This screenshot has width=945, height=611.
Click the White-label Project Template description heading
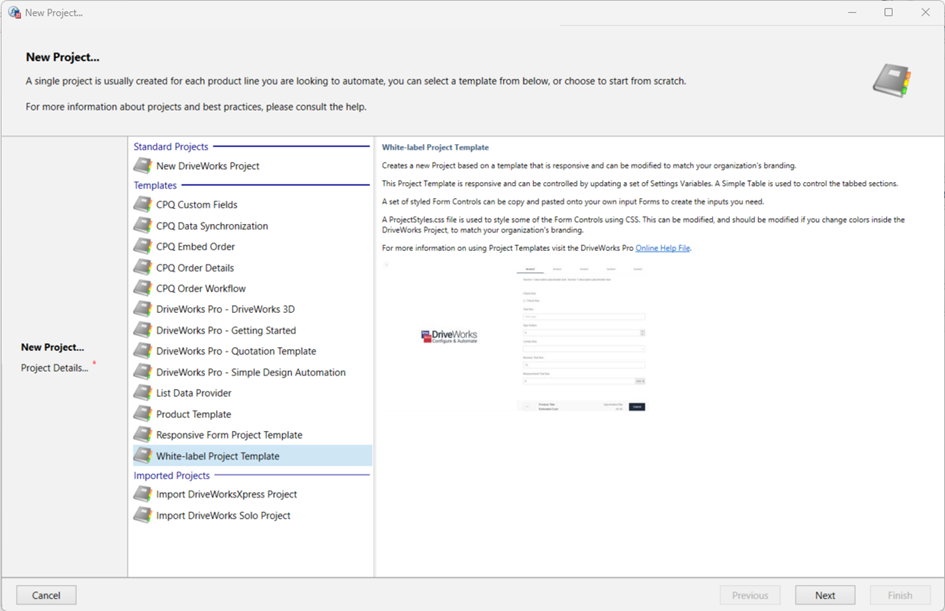tap(435, 147)
